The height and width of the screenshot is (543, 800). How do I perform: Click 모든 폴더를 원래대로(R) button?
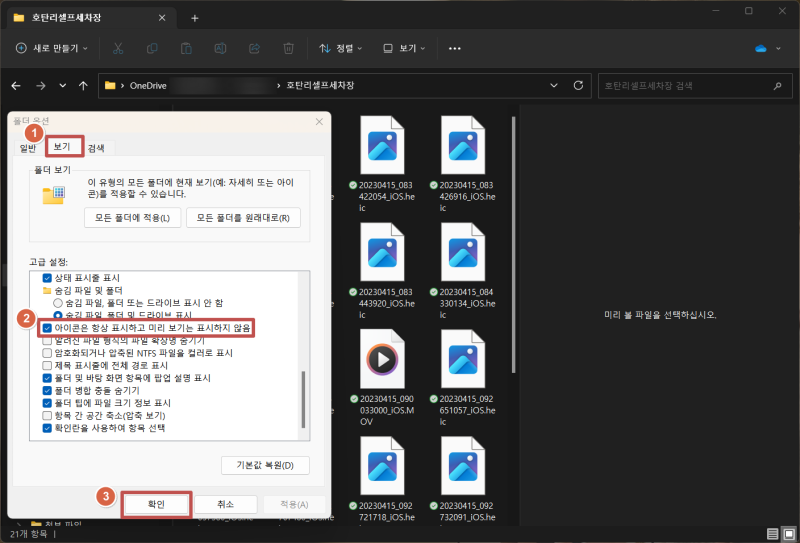coord(243,218)
